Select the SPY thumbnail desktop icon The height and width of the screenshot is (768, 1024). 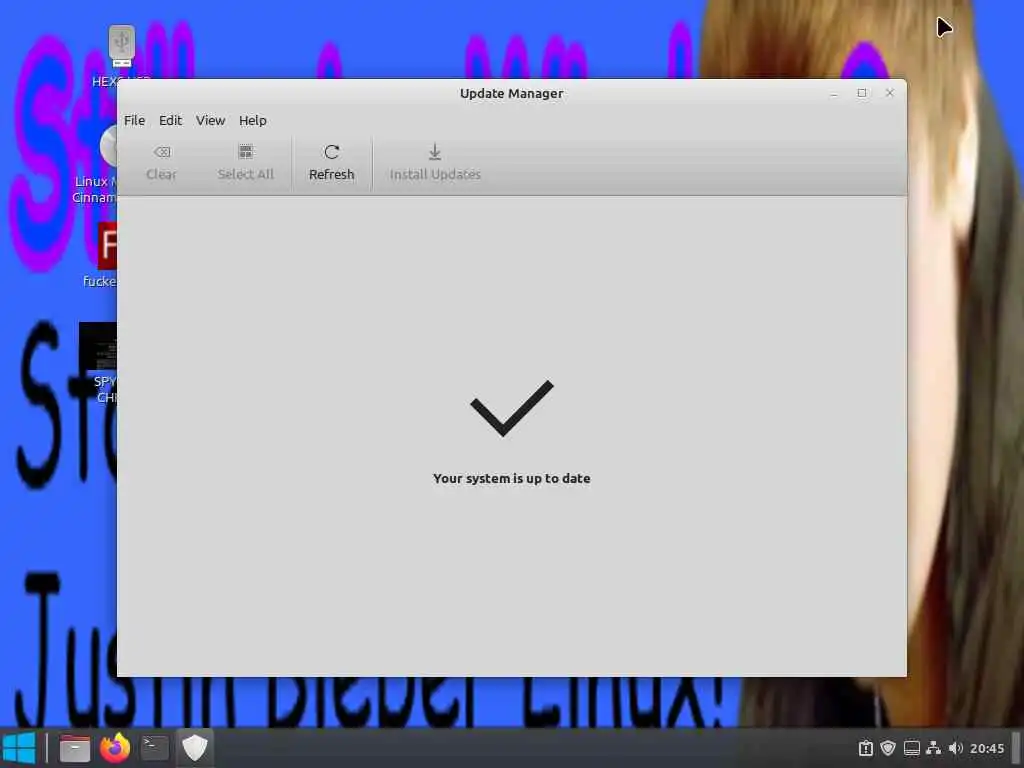click(x=98, y=347)
